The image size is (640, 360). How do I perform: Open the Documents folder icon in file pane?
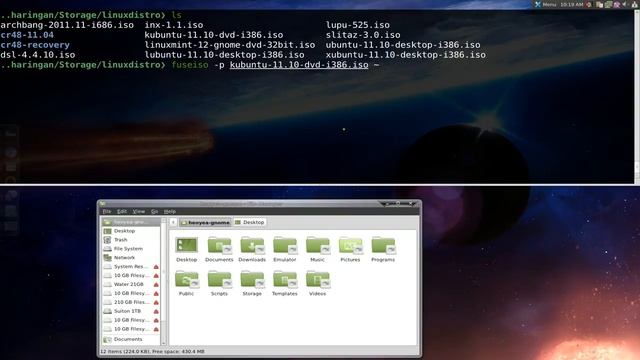(219, 245)
